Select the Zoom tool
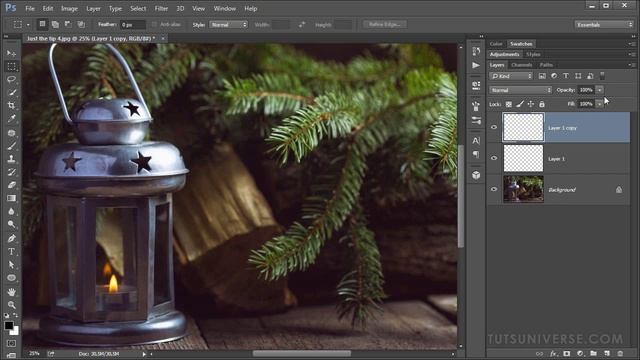 coord(11,305)
